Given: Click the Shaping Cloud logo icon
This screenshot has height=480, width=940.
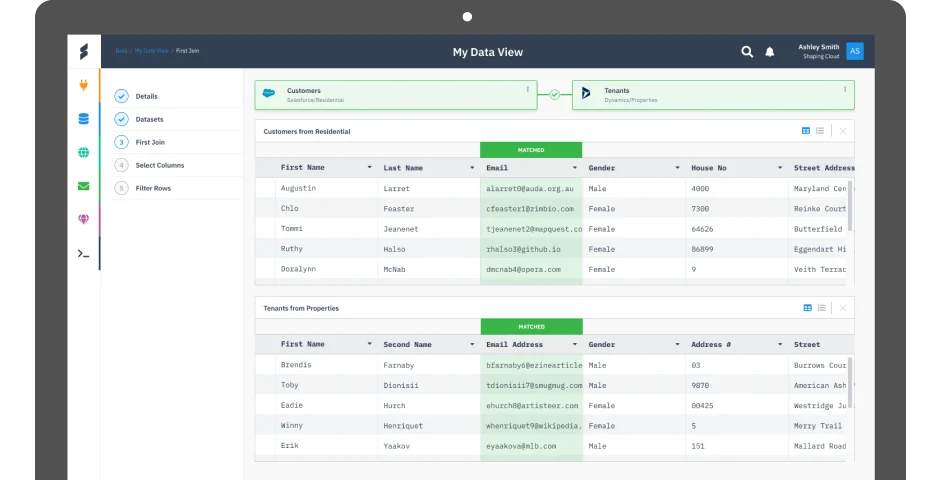Looking at the screenshot, I should (x=84, y=52).
